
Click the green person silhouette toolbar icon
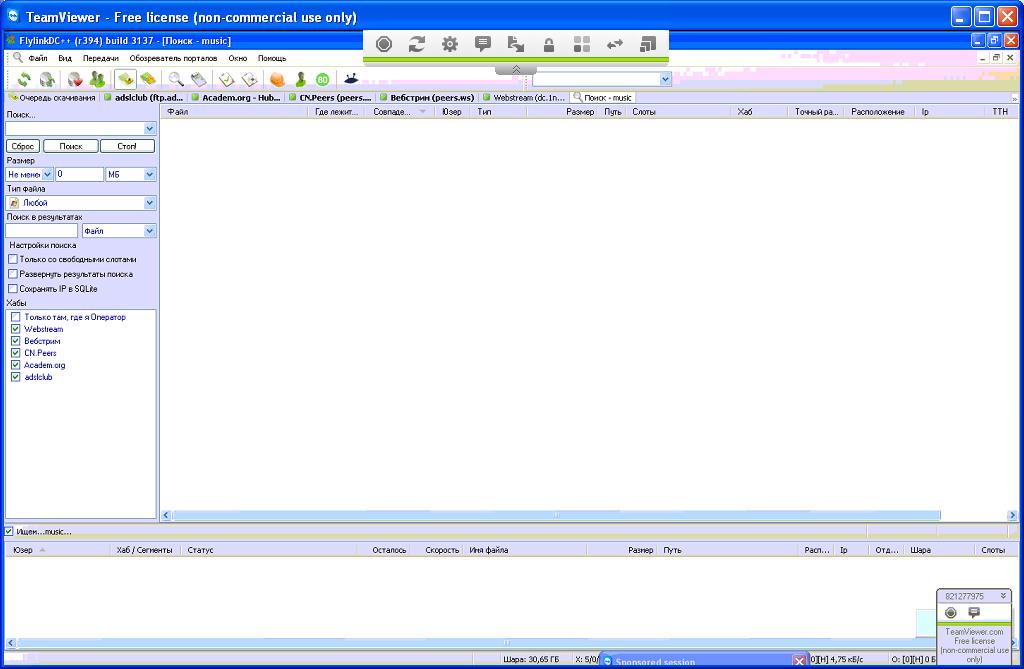click(300, 80)
